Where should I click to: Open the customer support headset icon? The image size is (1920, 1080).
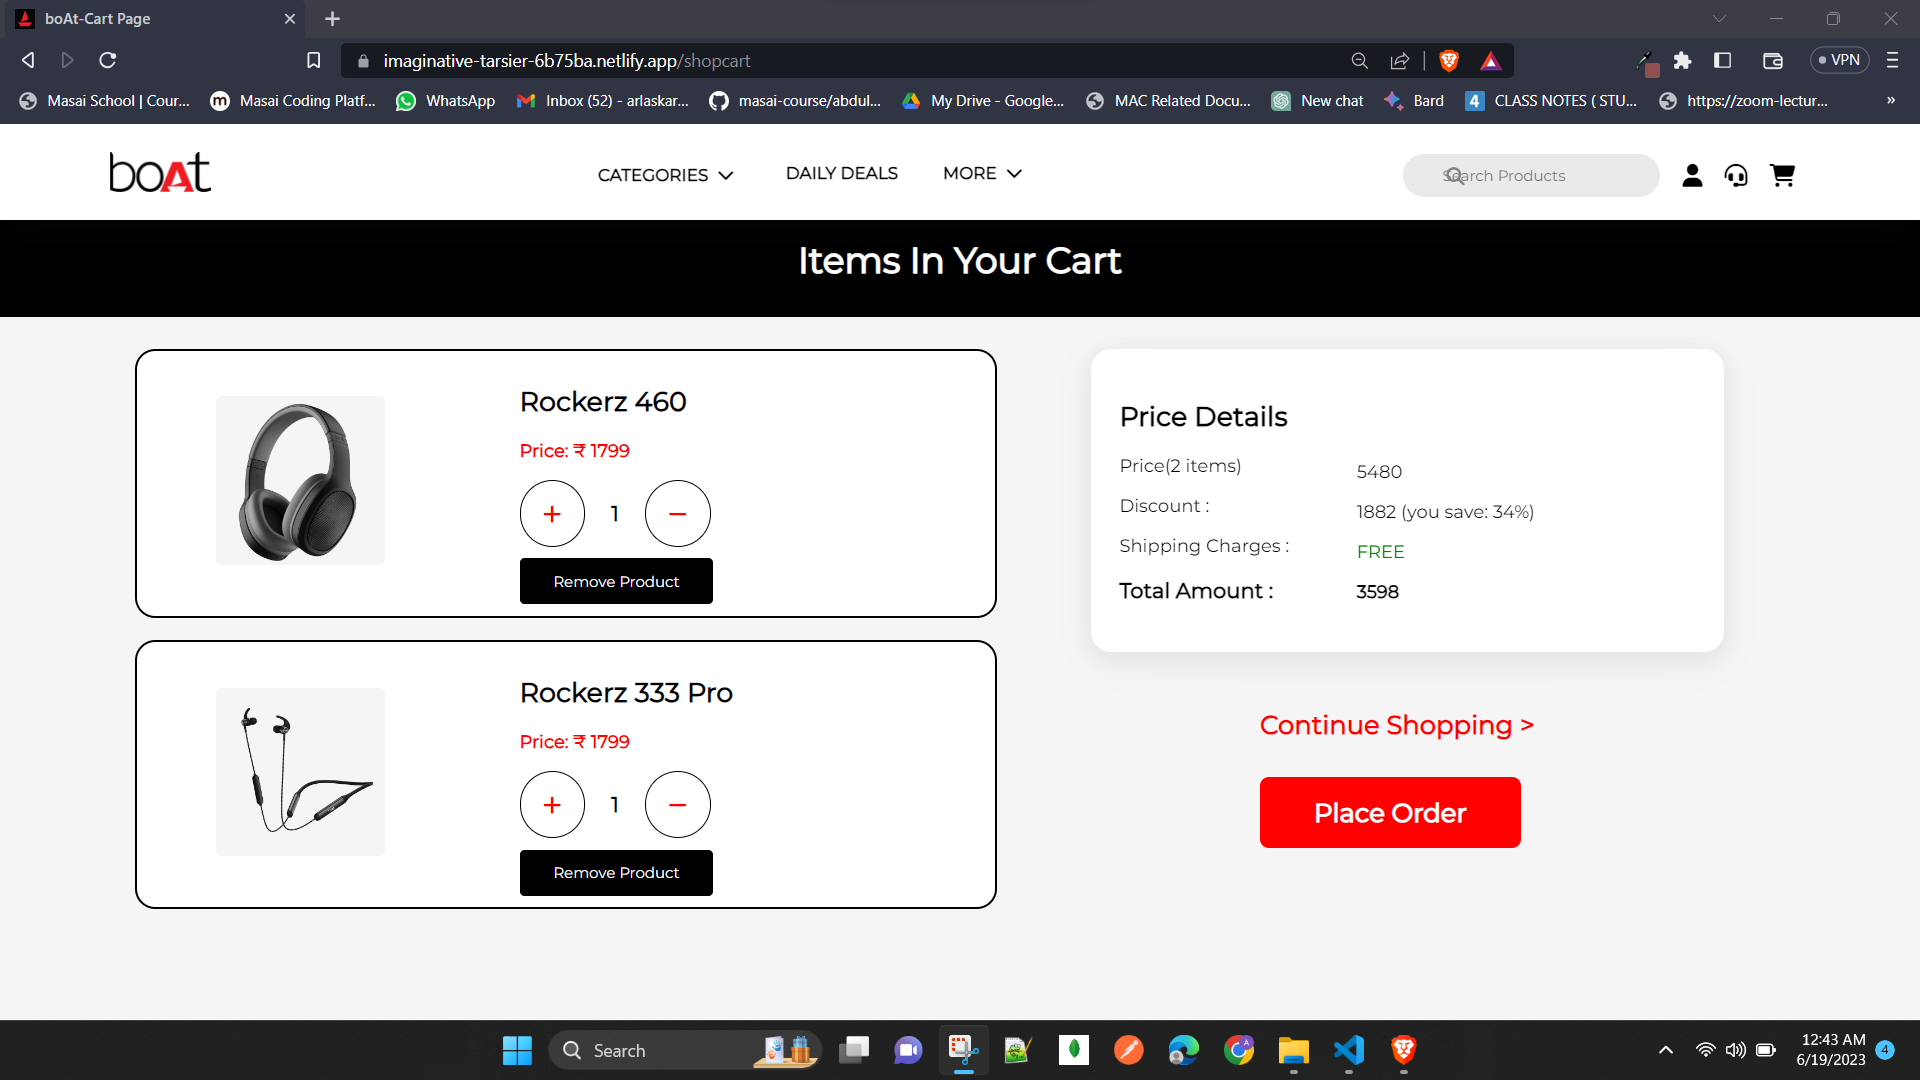click(x=1736, y=176)
